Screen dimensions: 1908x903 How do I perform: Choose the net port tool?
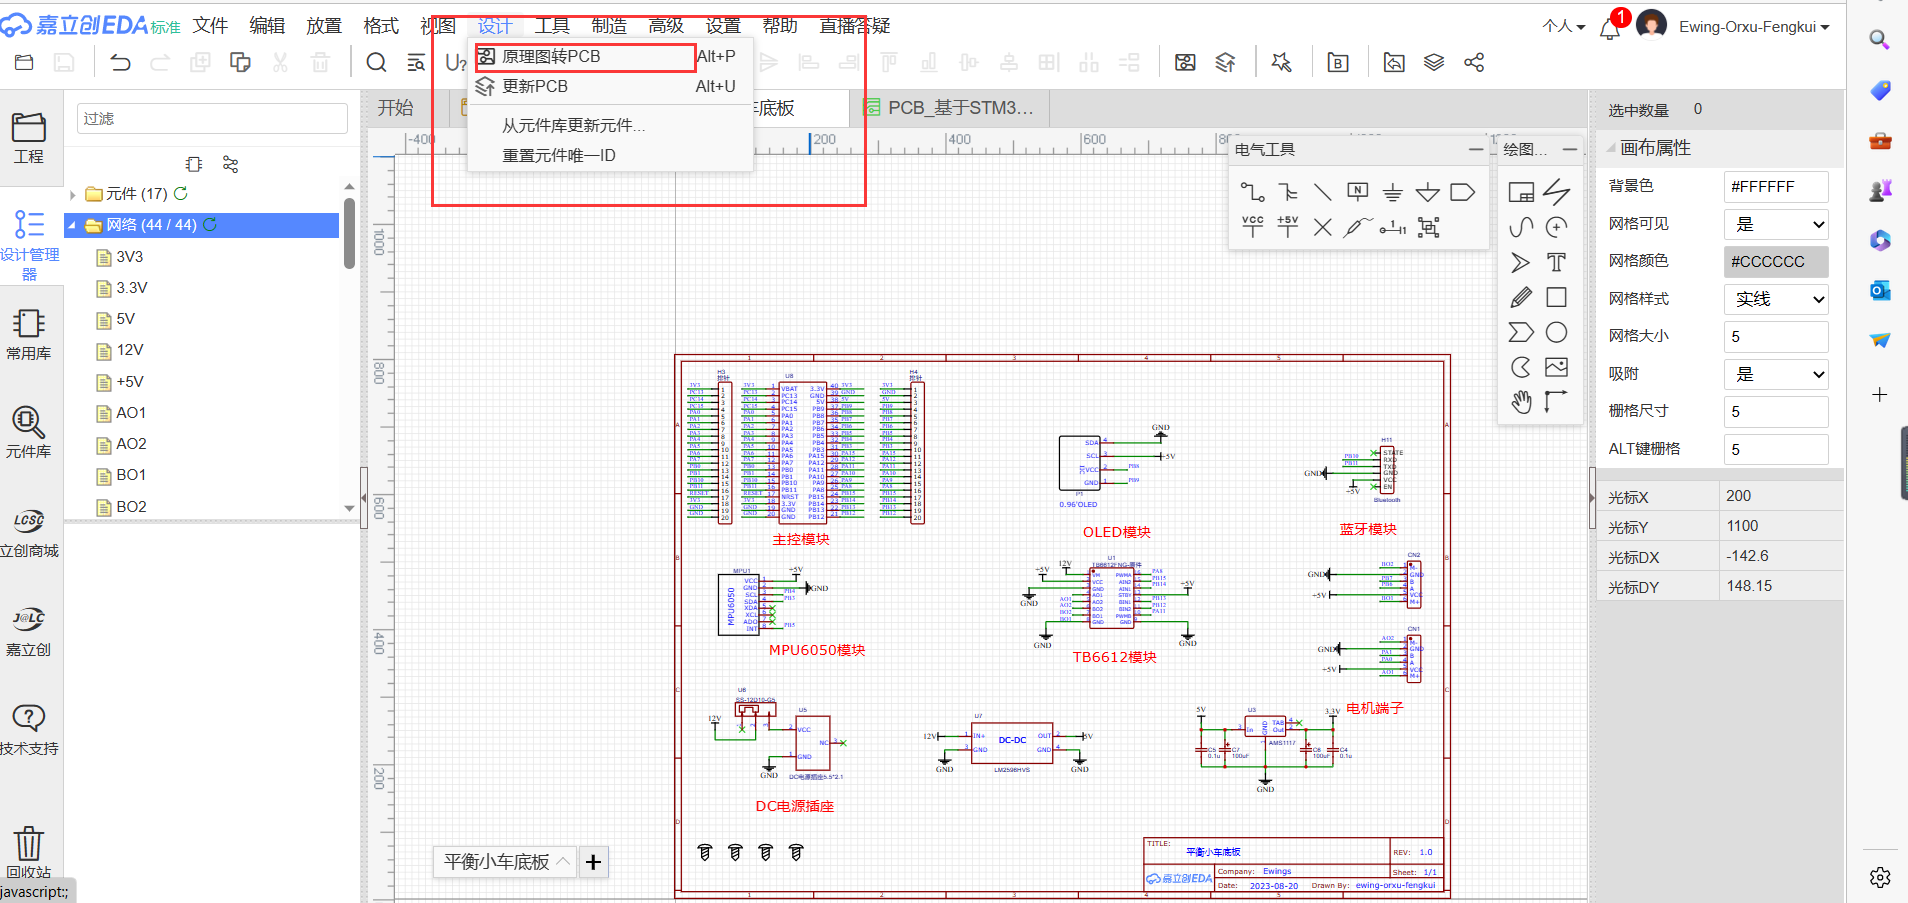pyautogui.click(x=1462, y=192)
